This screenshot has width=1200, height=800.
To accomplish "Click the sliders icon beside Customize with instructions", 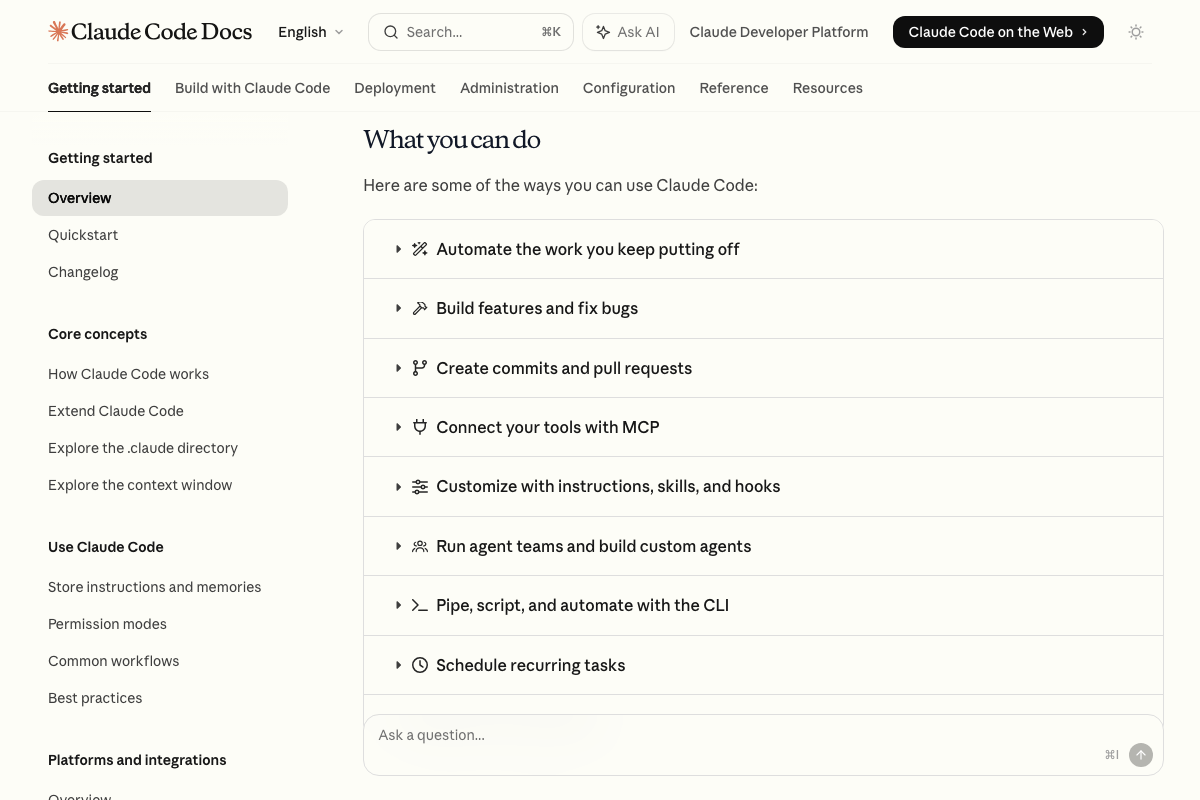I will click(420, 486).
